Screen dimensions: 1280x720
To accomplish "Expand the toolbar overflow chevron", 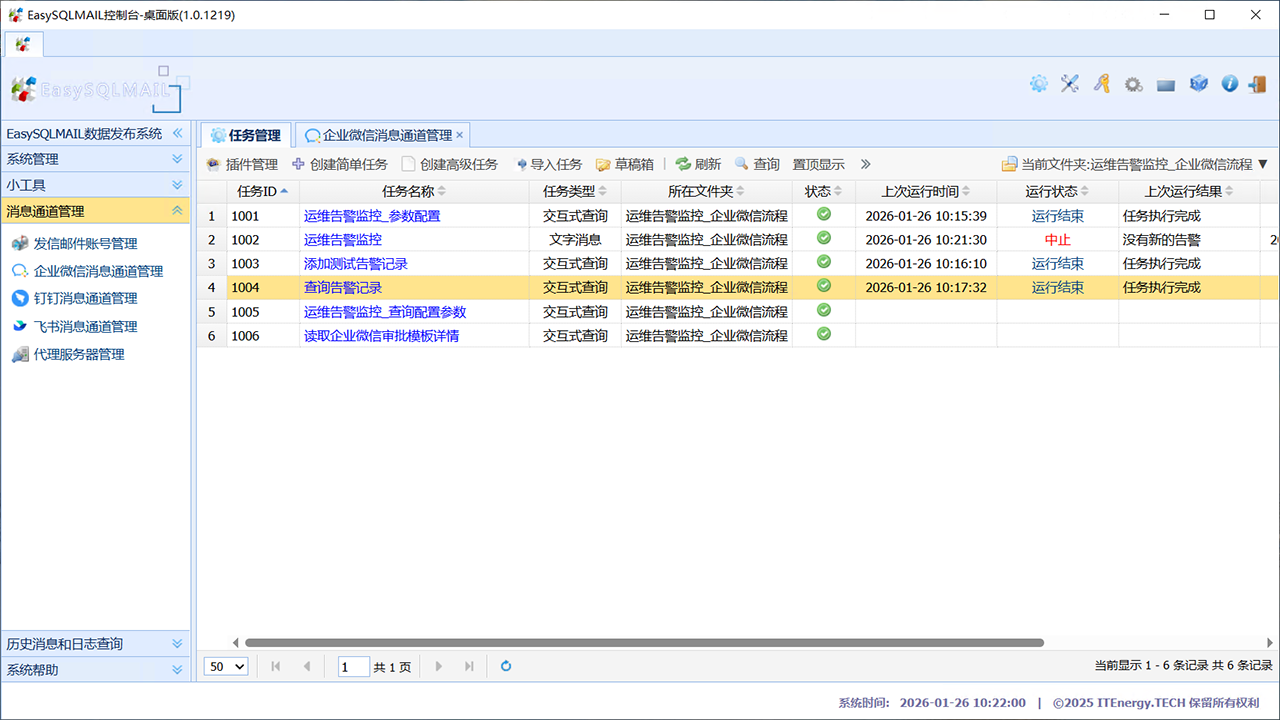I will click(x=866, y=164).
